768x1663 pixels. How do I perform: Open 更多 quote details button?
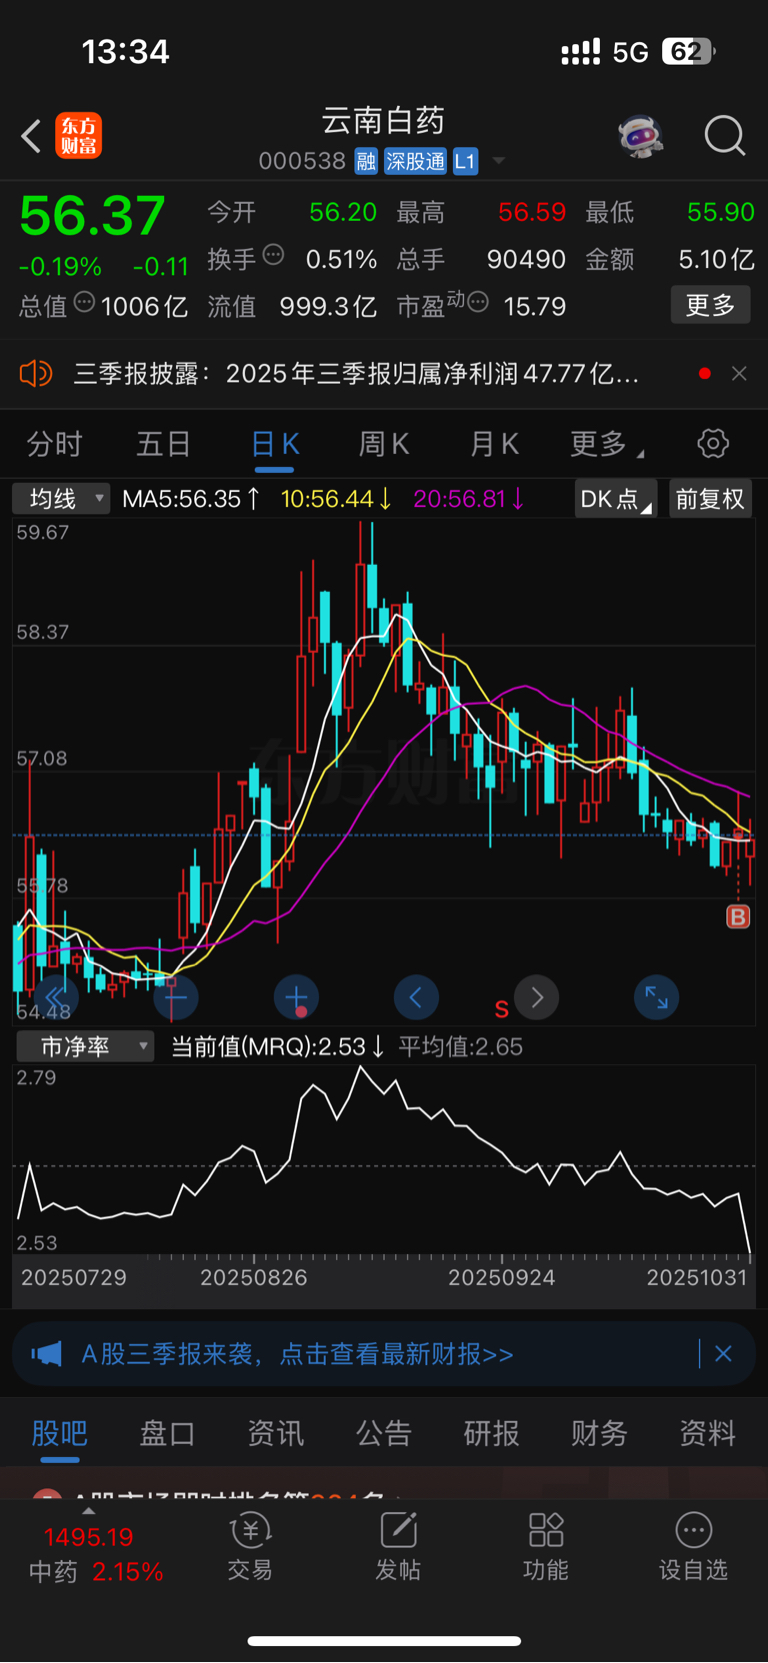(710, 305)
